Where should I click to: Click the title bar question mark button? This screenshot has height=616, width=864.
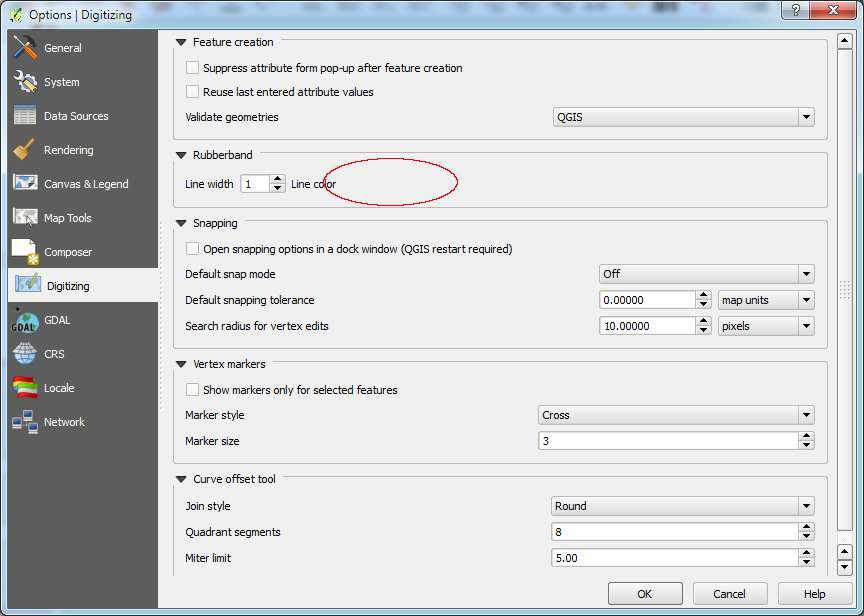(796, 9)
